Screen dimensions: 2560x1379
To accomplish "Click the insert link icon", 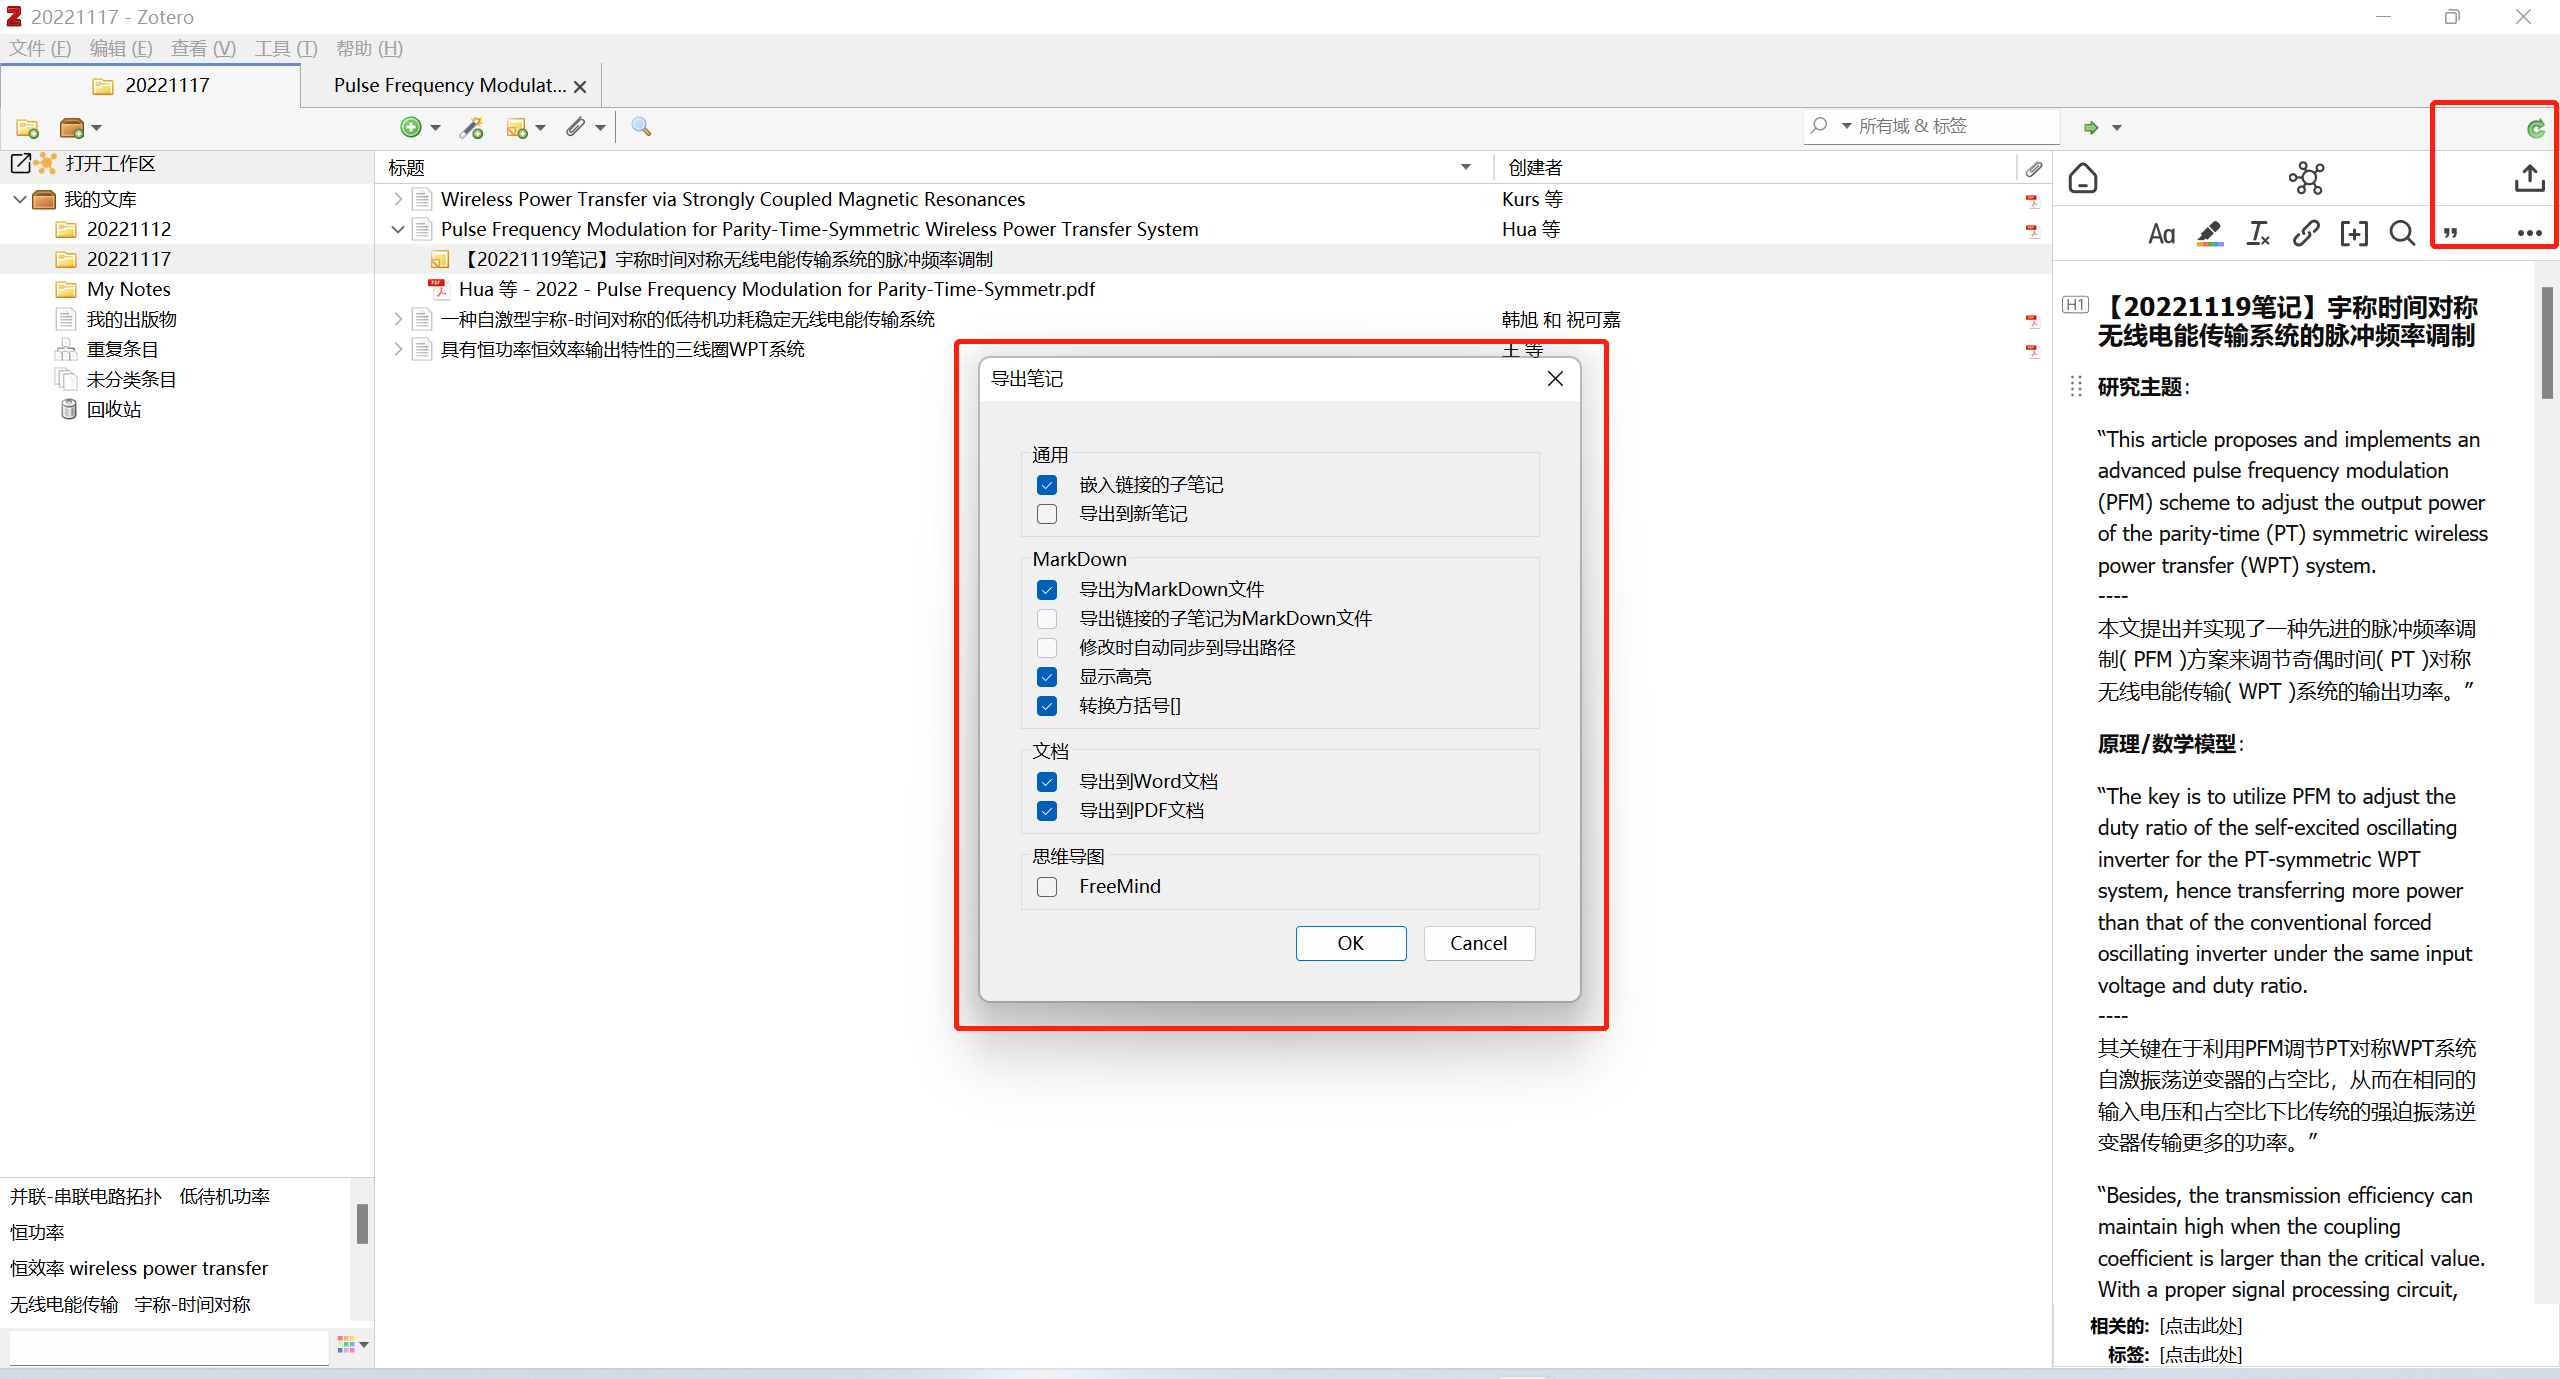I will 2305,234.
